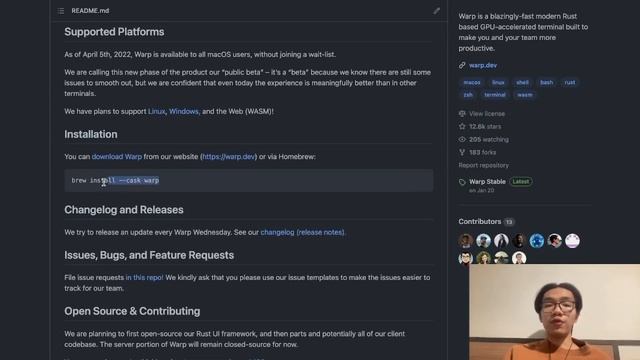Select the zsh topic tag

tap(468, 95)
